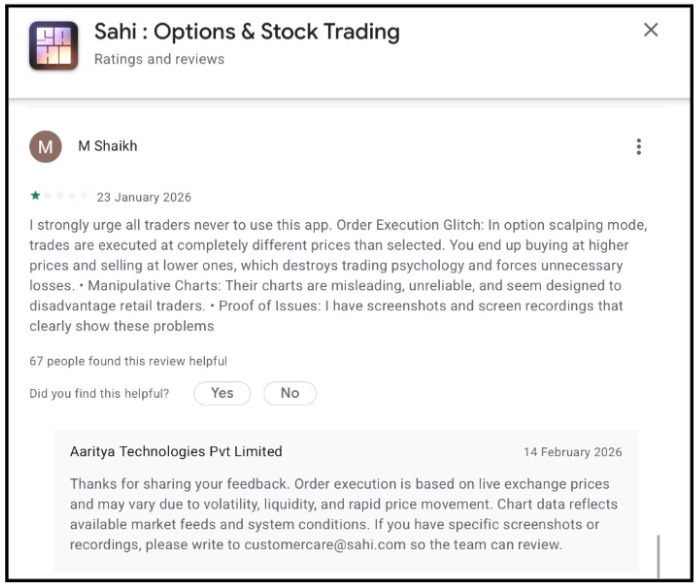Screen dimensions: 697x585
Task: Click the Ratings and reviews subtitle
Action: (159, 59)
